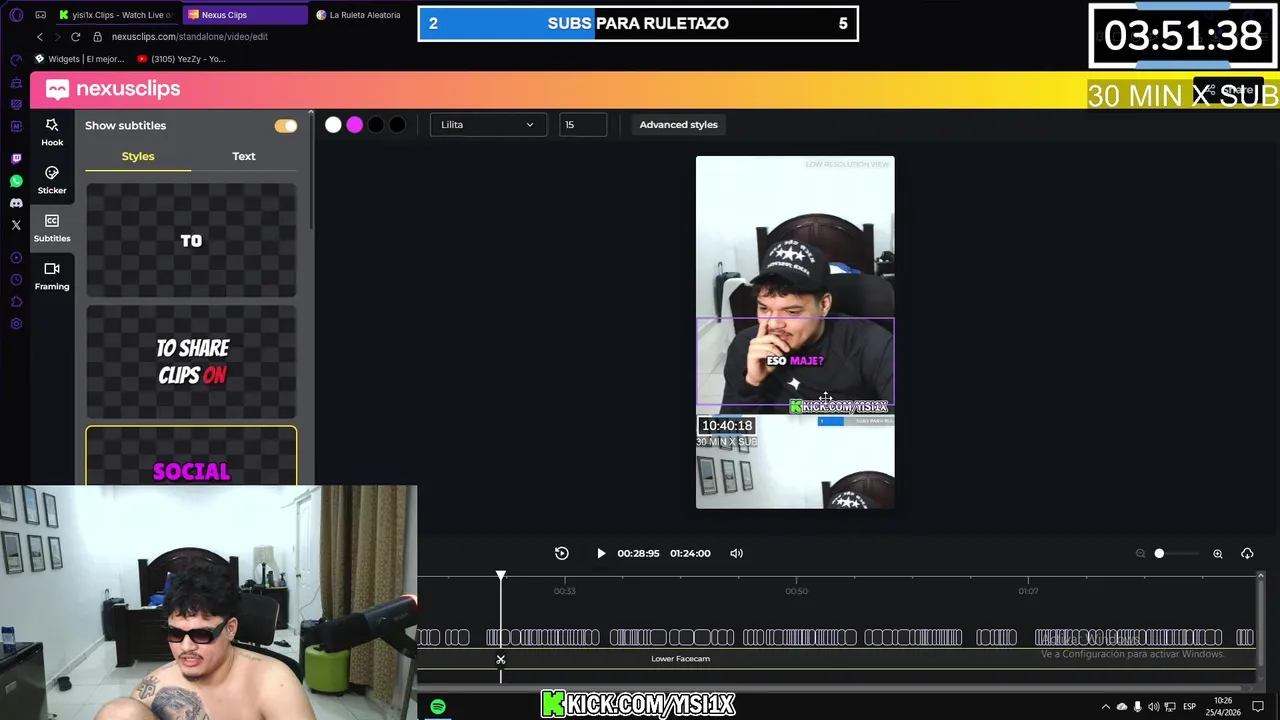This screenshot has width=1280, height=720.
Task: Click the timeline playhead marker
Action: (x=501, y=575)
